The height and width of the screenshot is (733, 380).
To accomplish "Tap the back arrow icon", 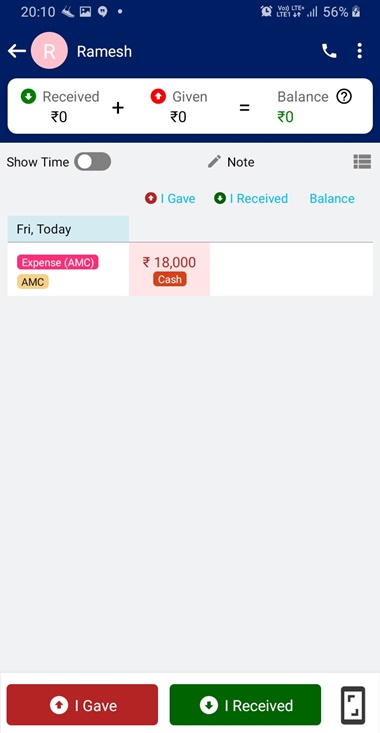I will click(x=16, y=51).
